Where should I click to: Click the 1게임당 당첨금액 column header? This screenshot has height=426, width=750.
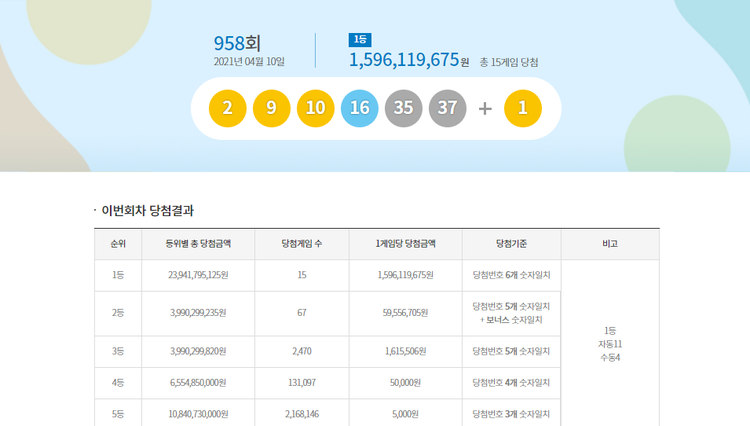pos(406,244)
